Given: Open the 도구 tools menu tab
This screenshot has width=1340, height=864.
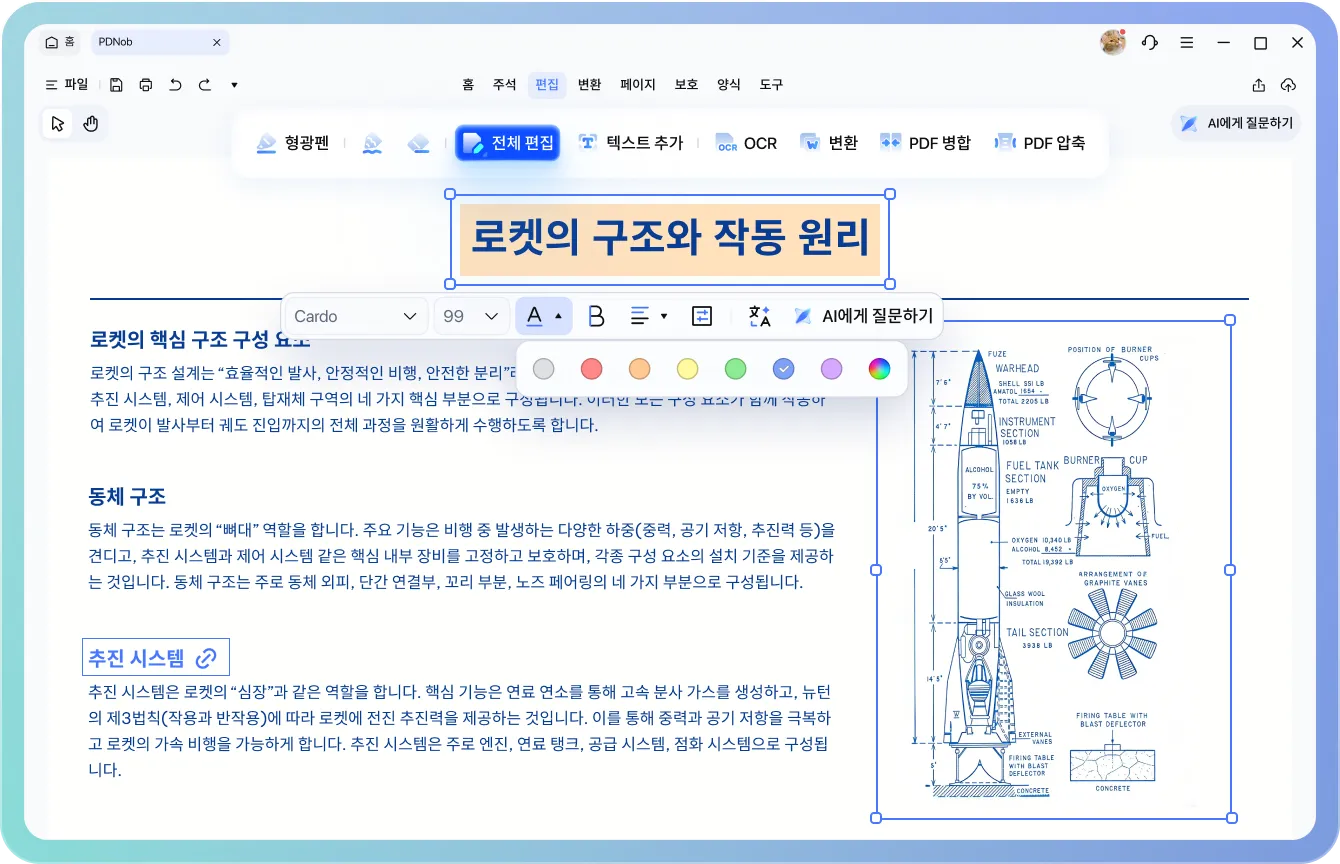Looking at the screenshot, I should 771,85.
